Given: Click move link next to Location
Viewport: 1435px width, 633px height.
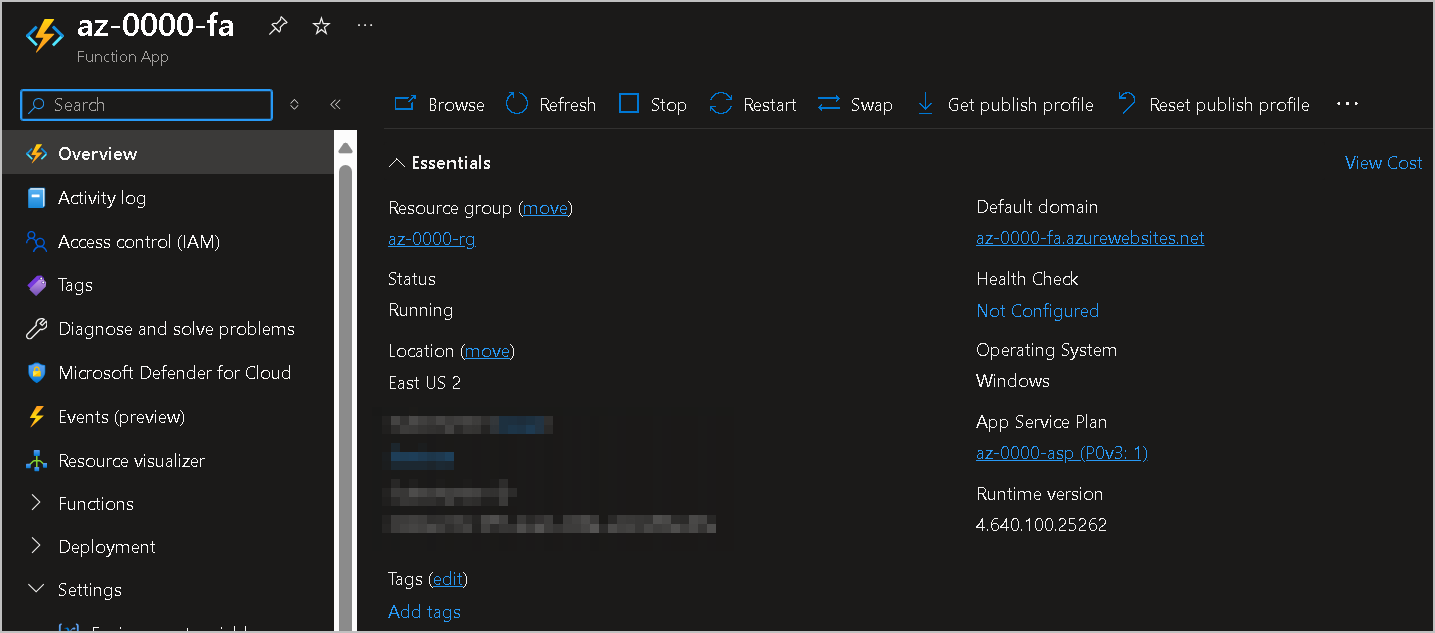Looking at the screenshot, I should click(488, 351).
